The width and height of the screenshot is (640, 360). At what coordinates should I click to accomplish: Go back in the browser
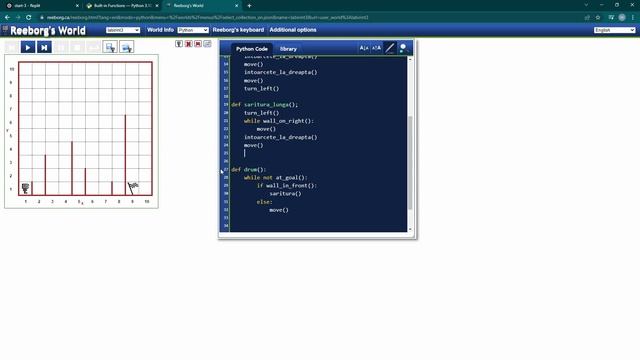pos(7,18)
